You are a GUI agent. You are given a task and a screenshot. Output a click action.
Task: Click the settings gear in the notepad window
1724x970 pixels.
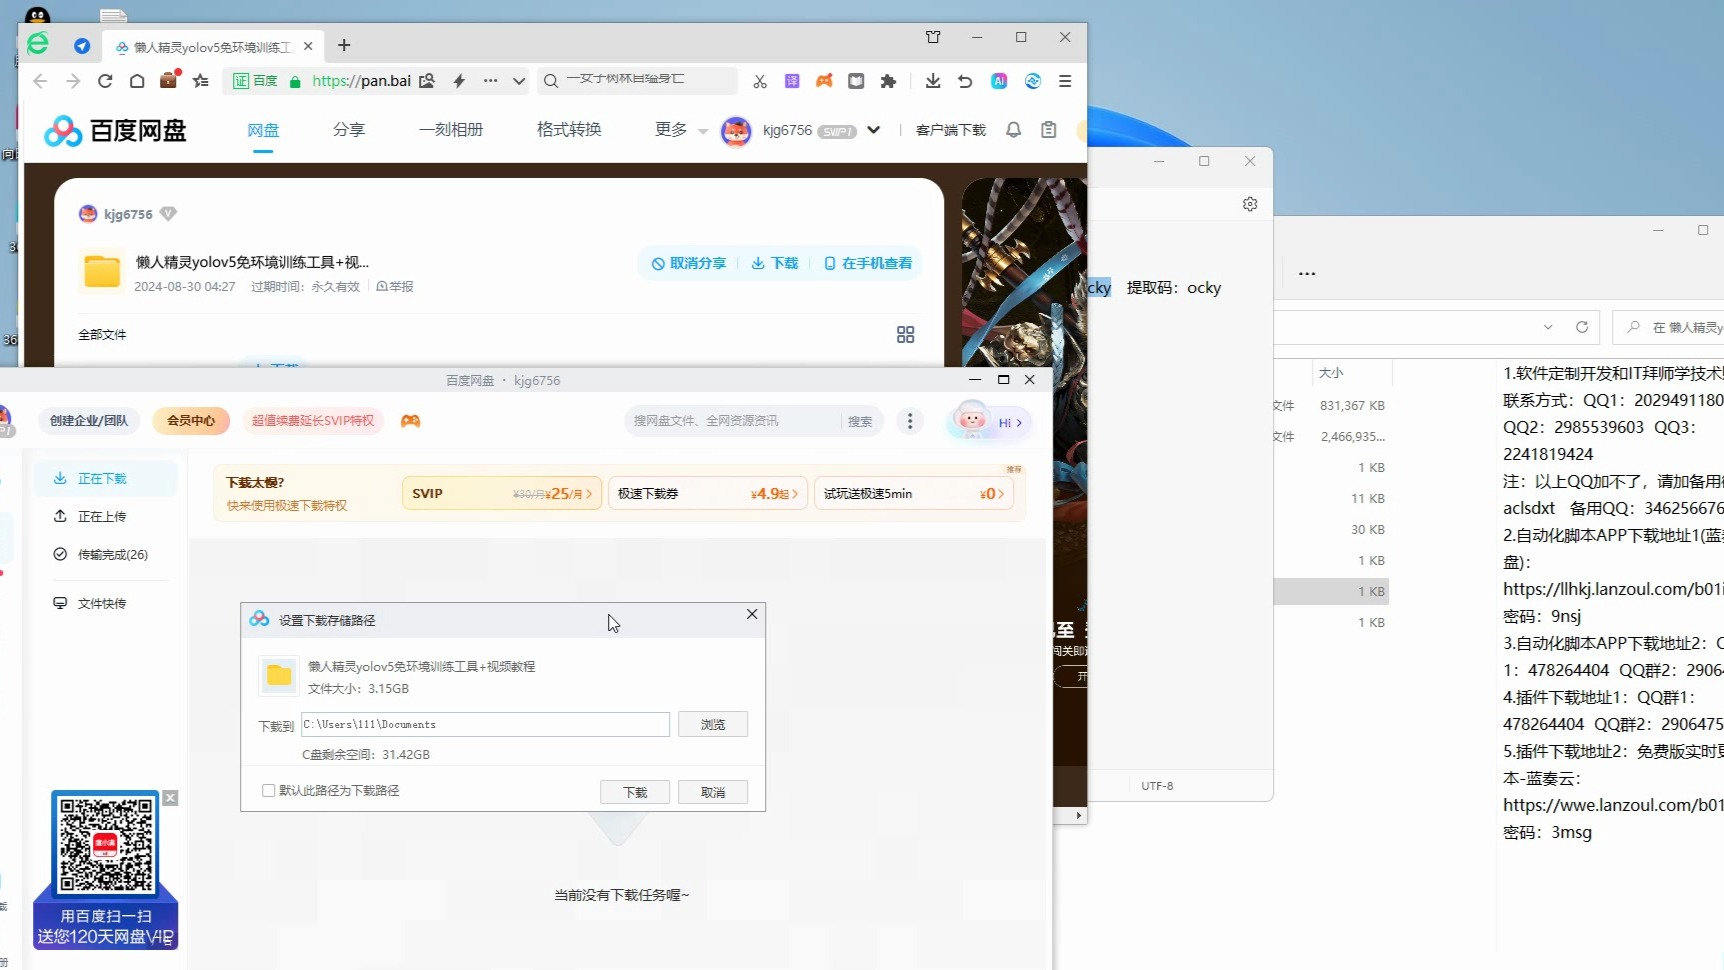(x=1250, y=204)
